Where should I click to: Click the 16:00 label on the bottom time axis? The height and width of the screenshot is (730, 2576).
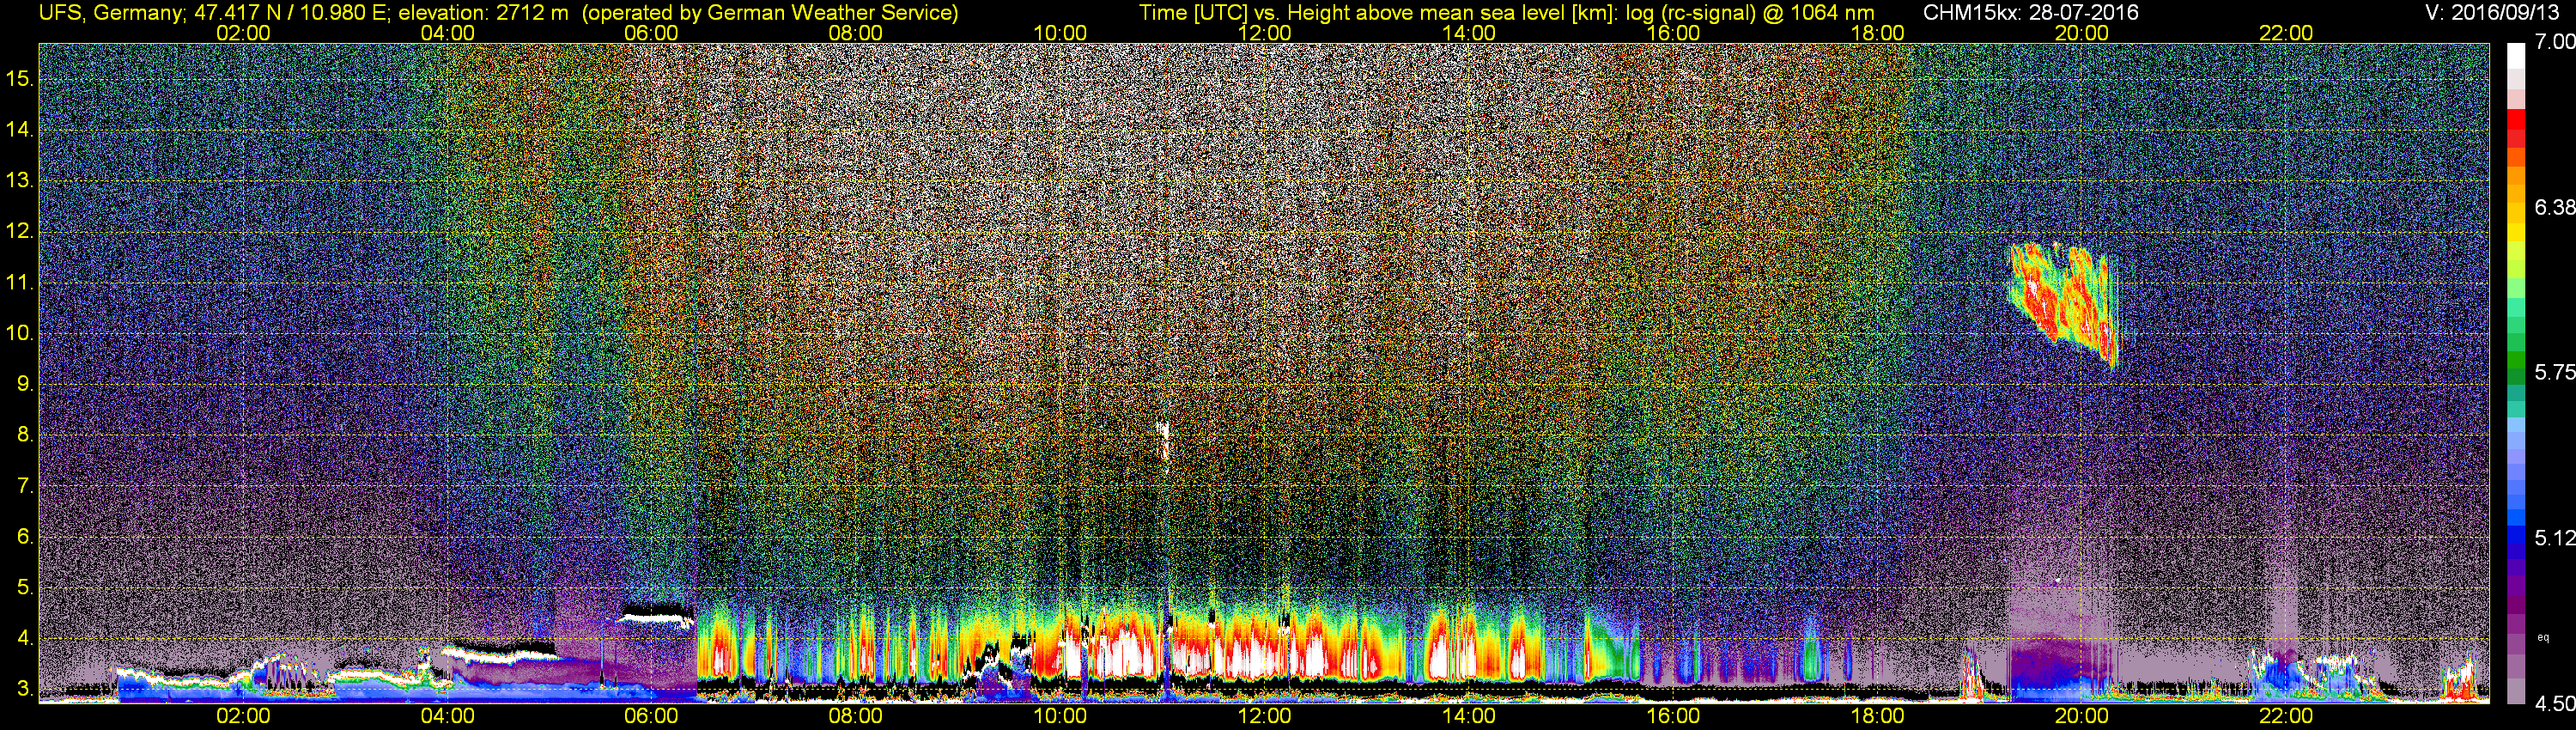coord(1673,716)
